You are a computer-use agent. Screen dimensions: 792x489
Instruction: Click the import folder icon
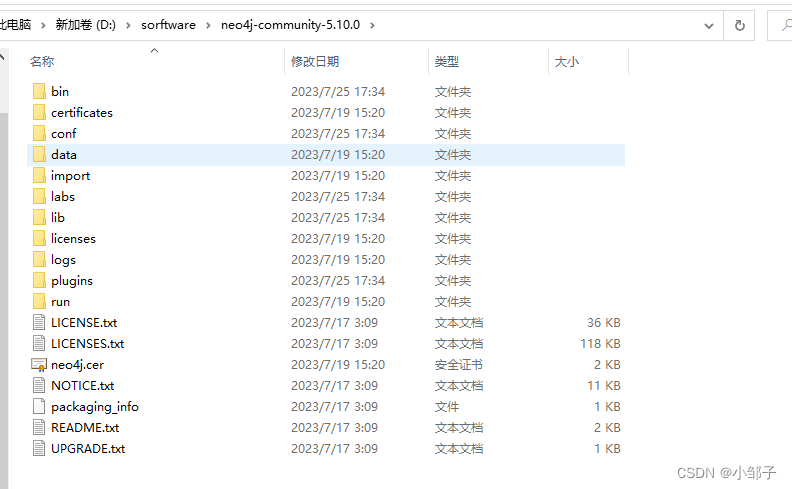[39, 176]
